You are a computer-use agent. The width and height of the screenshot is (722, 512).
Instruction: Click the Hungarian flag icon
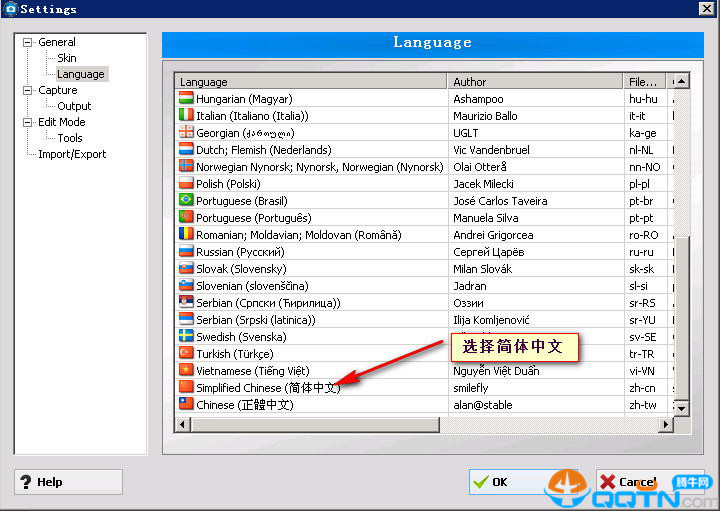[x=185, y=99]
